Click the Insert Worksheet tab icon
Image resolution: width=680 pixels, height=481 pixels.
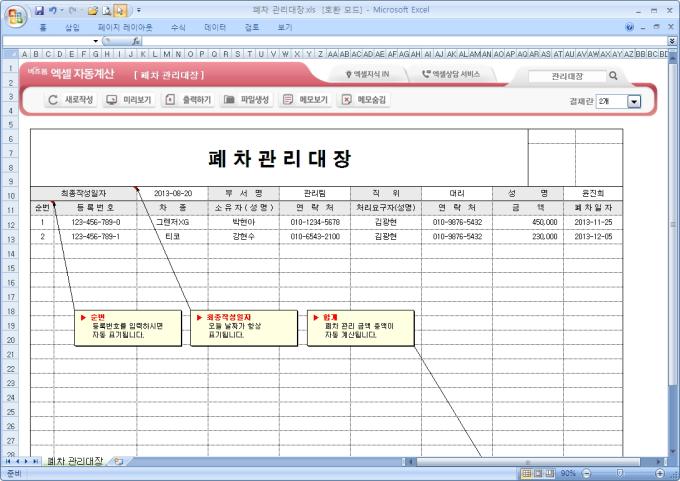point(118,461)
